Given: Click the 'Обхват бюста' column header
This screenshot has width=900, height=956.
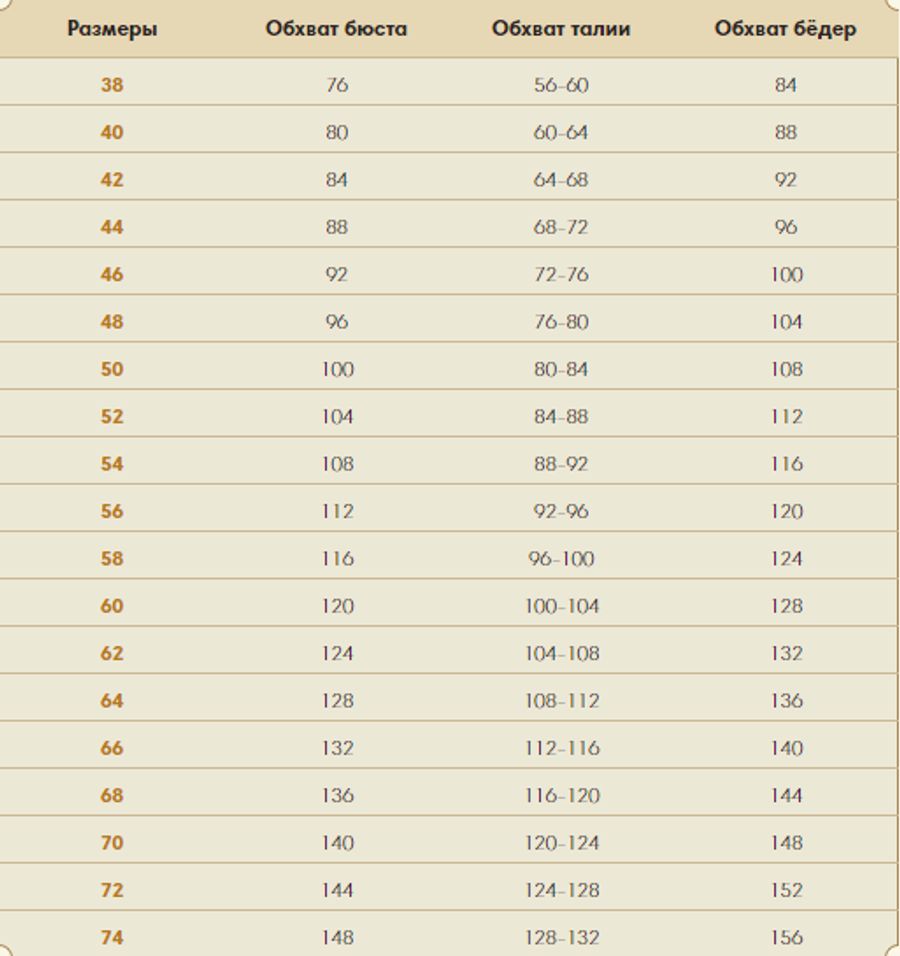Looking at the screenshot, I should coord(336,29).
